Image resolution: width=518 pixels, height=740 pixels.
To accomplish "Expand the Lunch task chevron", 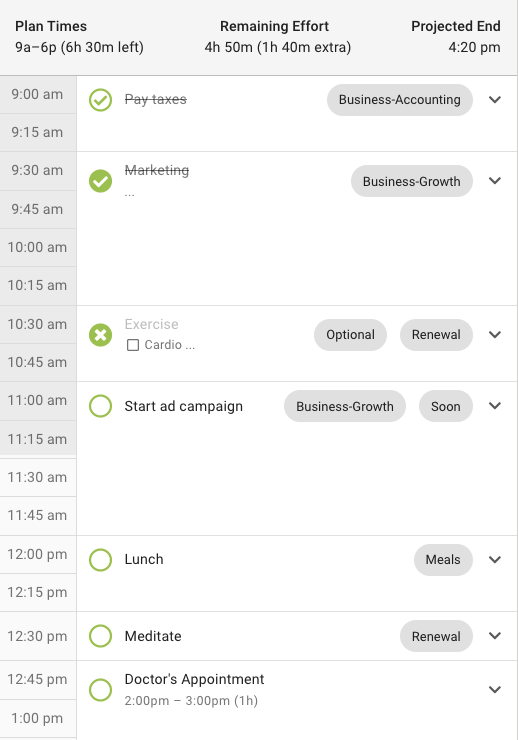I will click(495, 560).
